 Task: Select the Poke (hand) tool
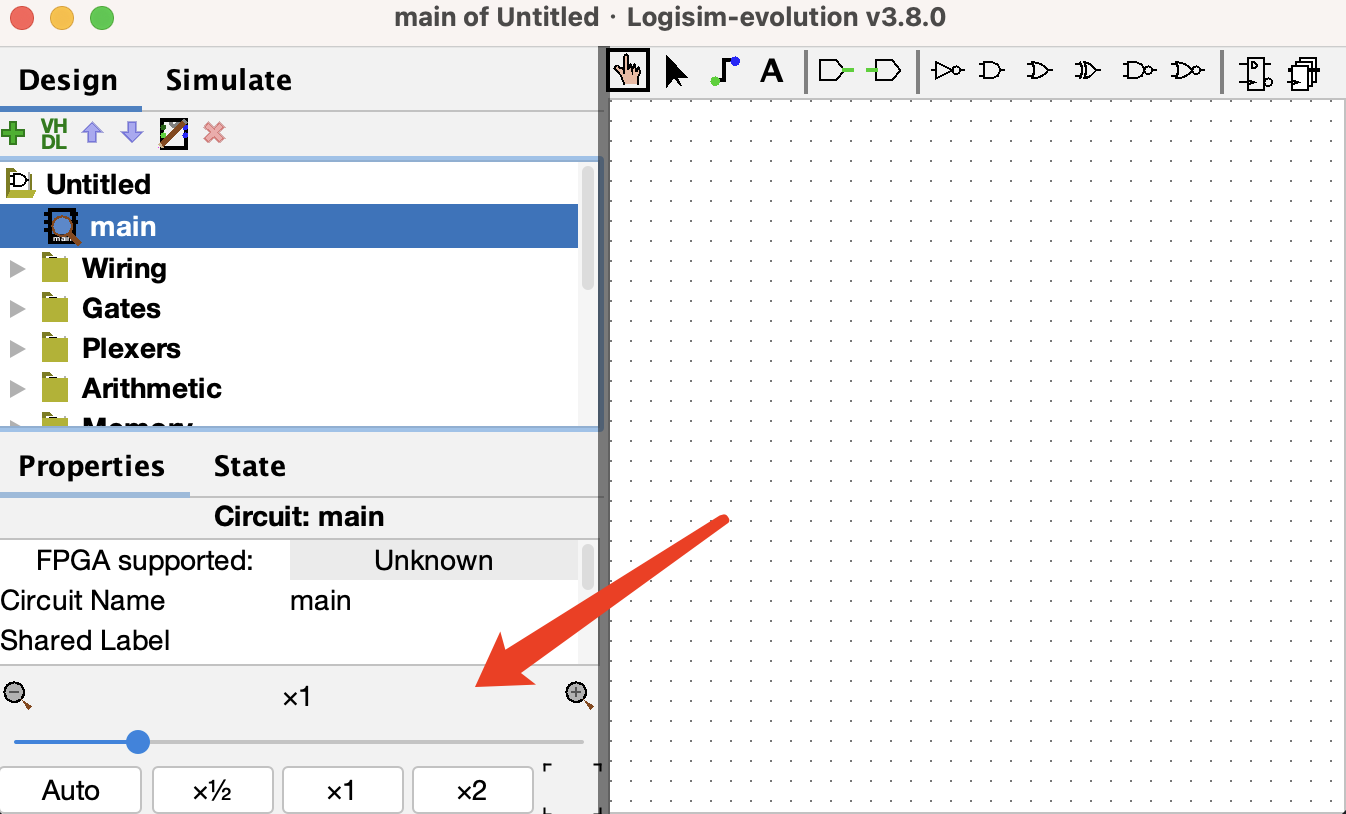(x=628, y=71)
